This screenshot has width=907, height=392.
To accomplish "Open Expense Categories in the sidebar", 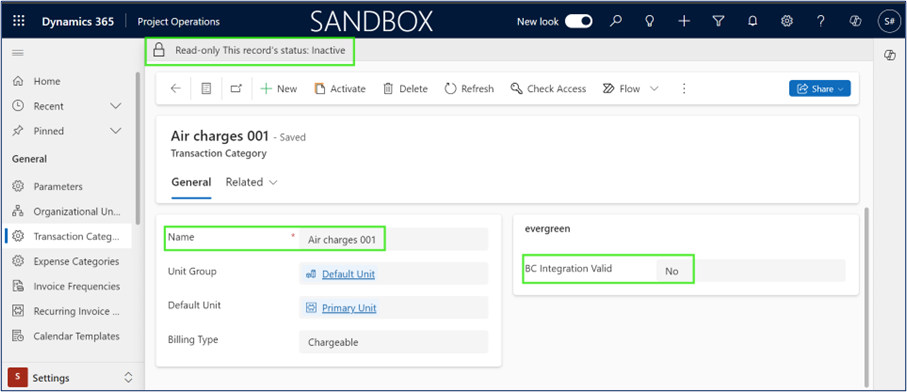I will coord(68,261).
